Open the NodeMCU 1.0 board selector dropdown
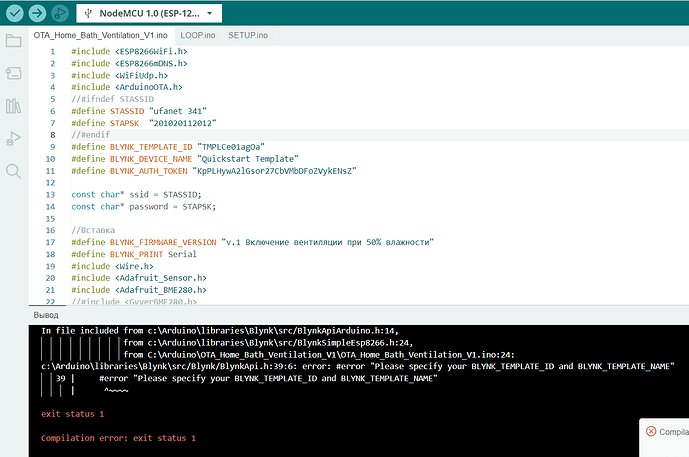The width and height of the screenshot is (689, 457). pos(149,13)
